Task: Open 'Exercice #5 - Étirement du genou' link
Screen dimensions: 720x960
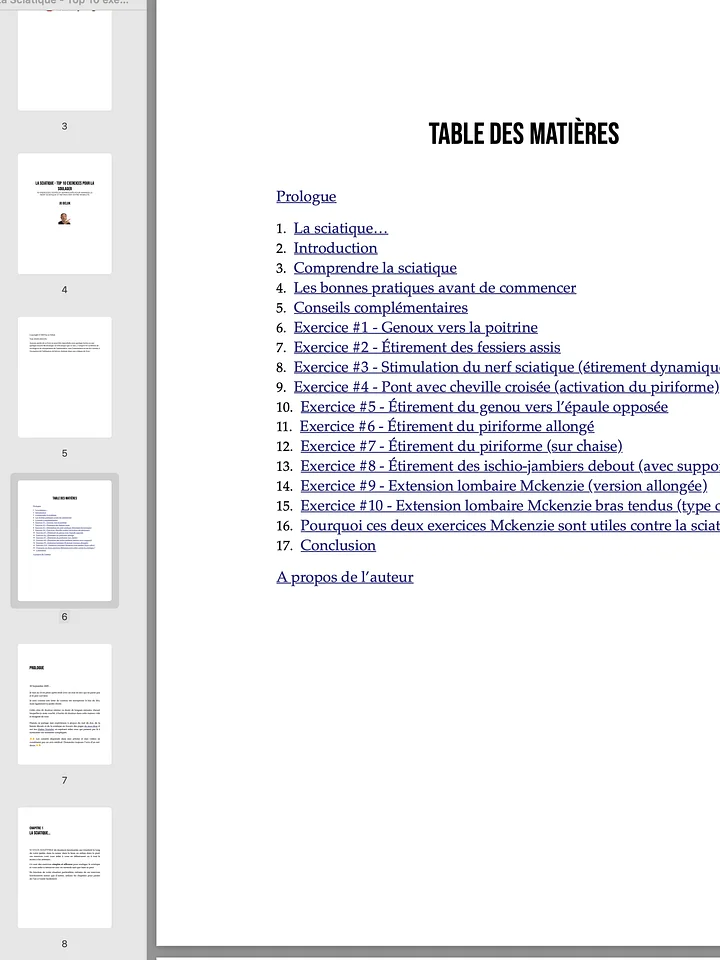Action: point(484,407)
